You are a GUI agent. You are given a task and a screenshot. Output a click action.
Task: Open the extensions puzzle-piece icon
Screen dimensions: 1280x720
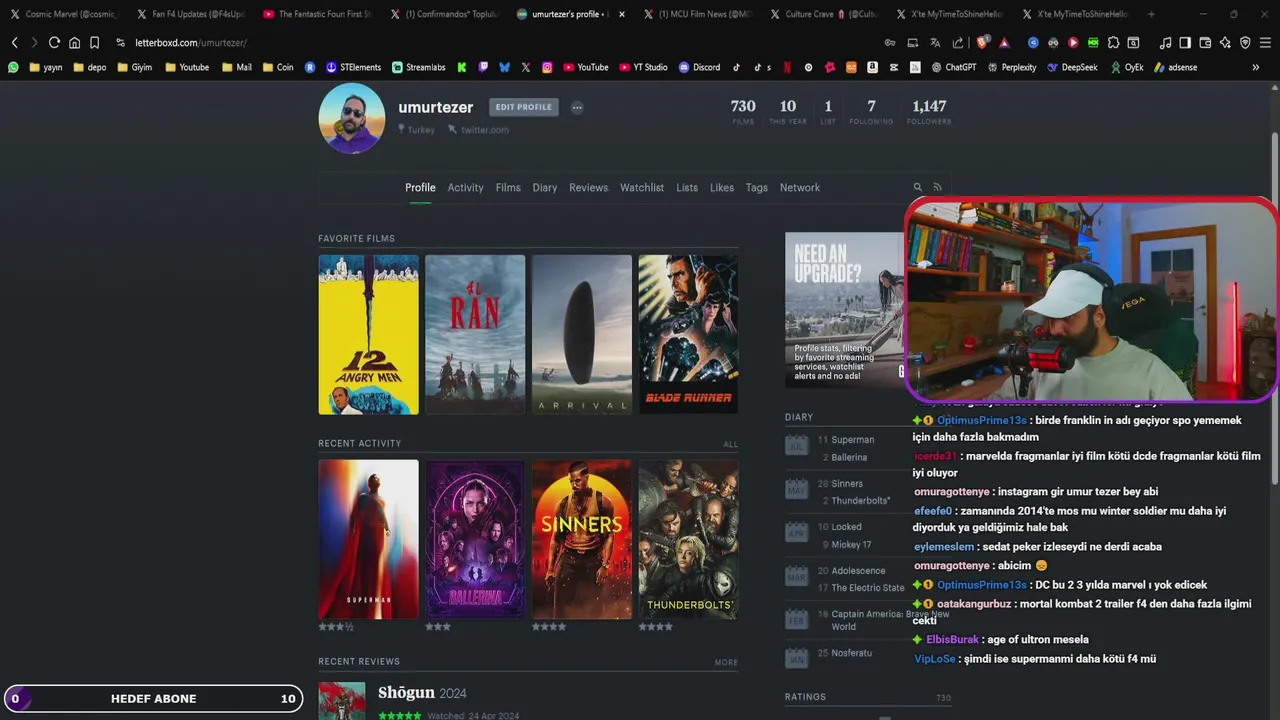pos(1113,43)
